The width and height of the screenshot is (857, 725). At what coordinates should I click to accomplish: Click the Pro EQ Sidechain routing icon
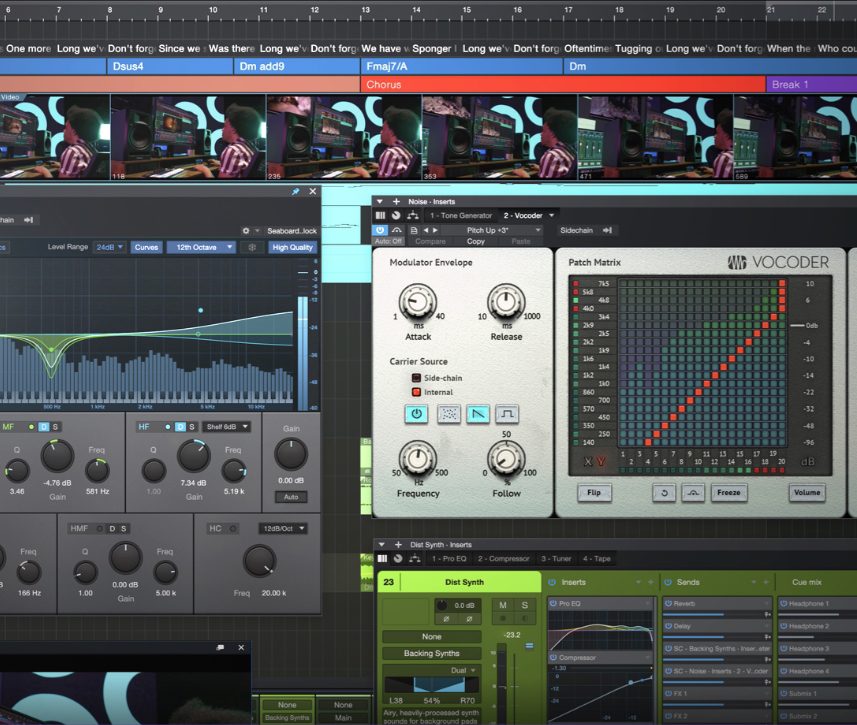(x=28, y=220)
